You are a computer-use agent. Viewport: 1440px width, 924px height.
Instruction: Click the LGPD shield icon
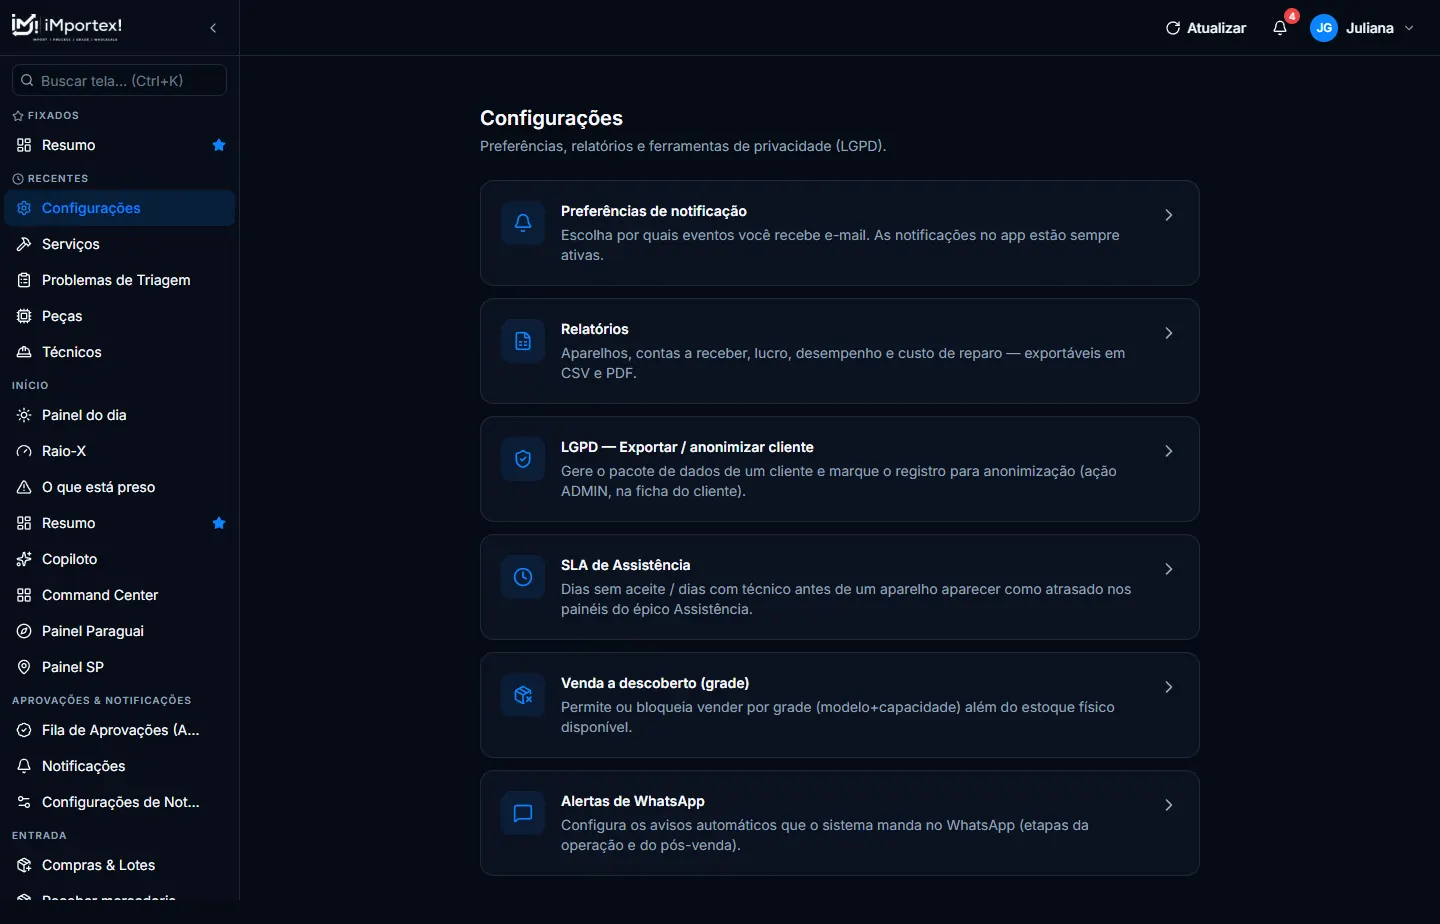(x=523, y=459)
